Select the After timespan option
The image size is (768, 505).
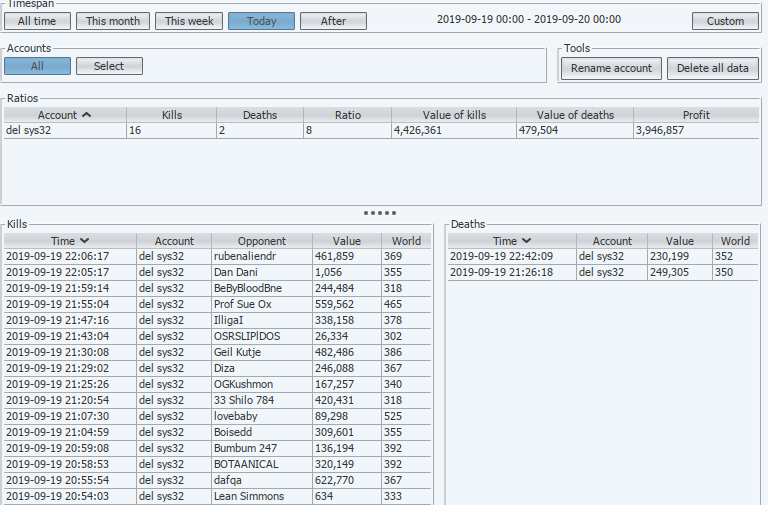tap(333, 21)
